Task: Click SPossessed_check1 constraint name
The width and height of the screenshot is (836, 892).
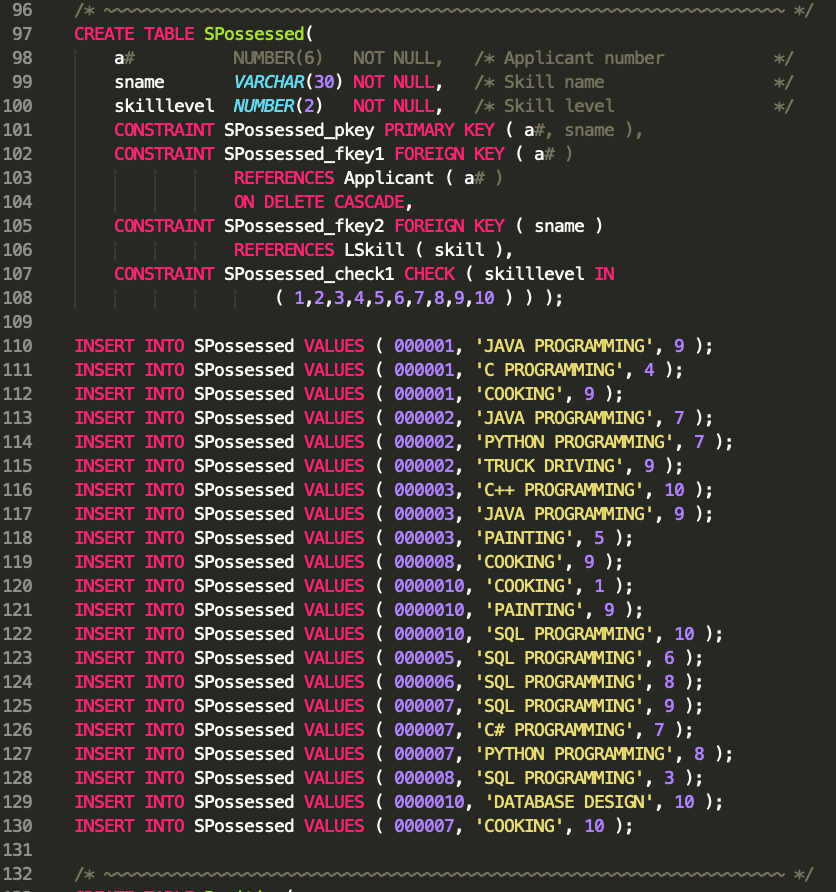Action: coord(309,274)
